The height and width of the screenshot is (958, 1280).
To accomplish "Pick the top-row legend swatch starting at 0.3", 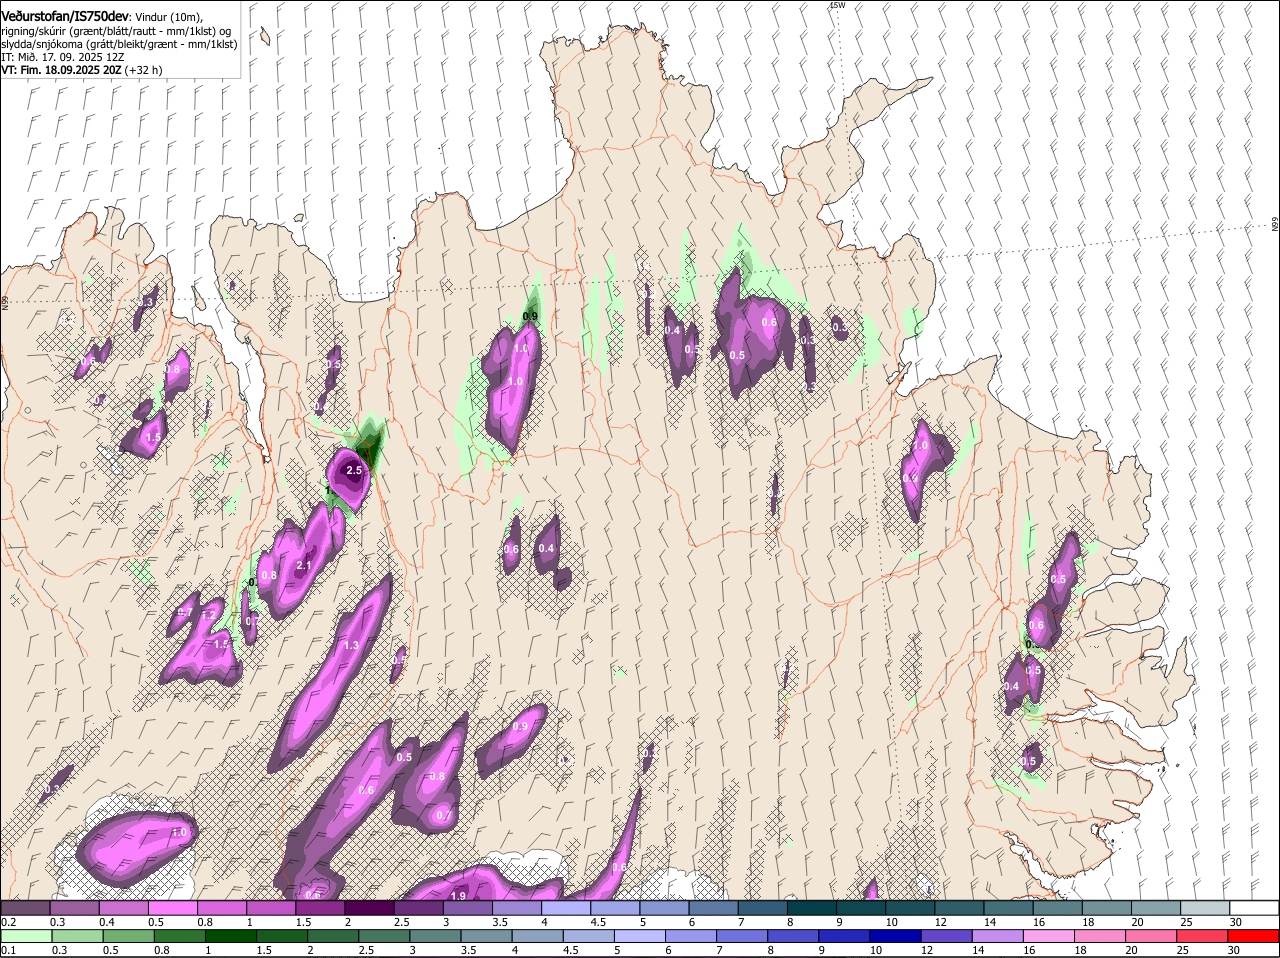I will 74,908.
